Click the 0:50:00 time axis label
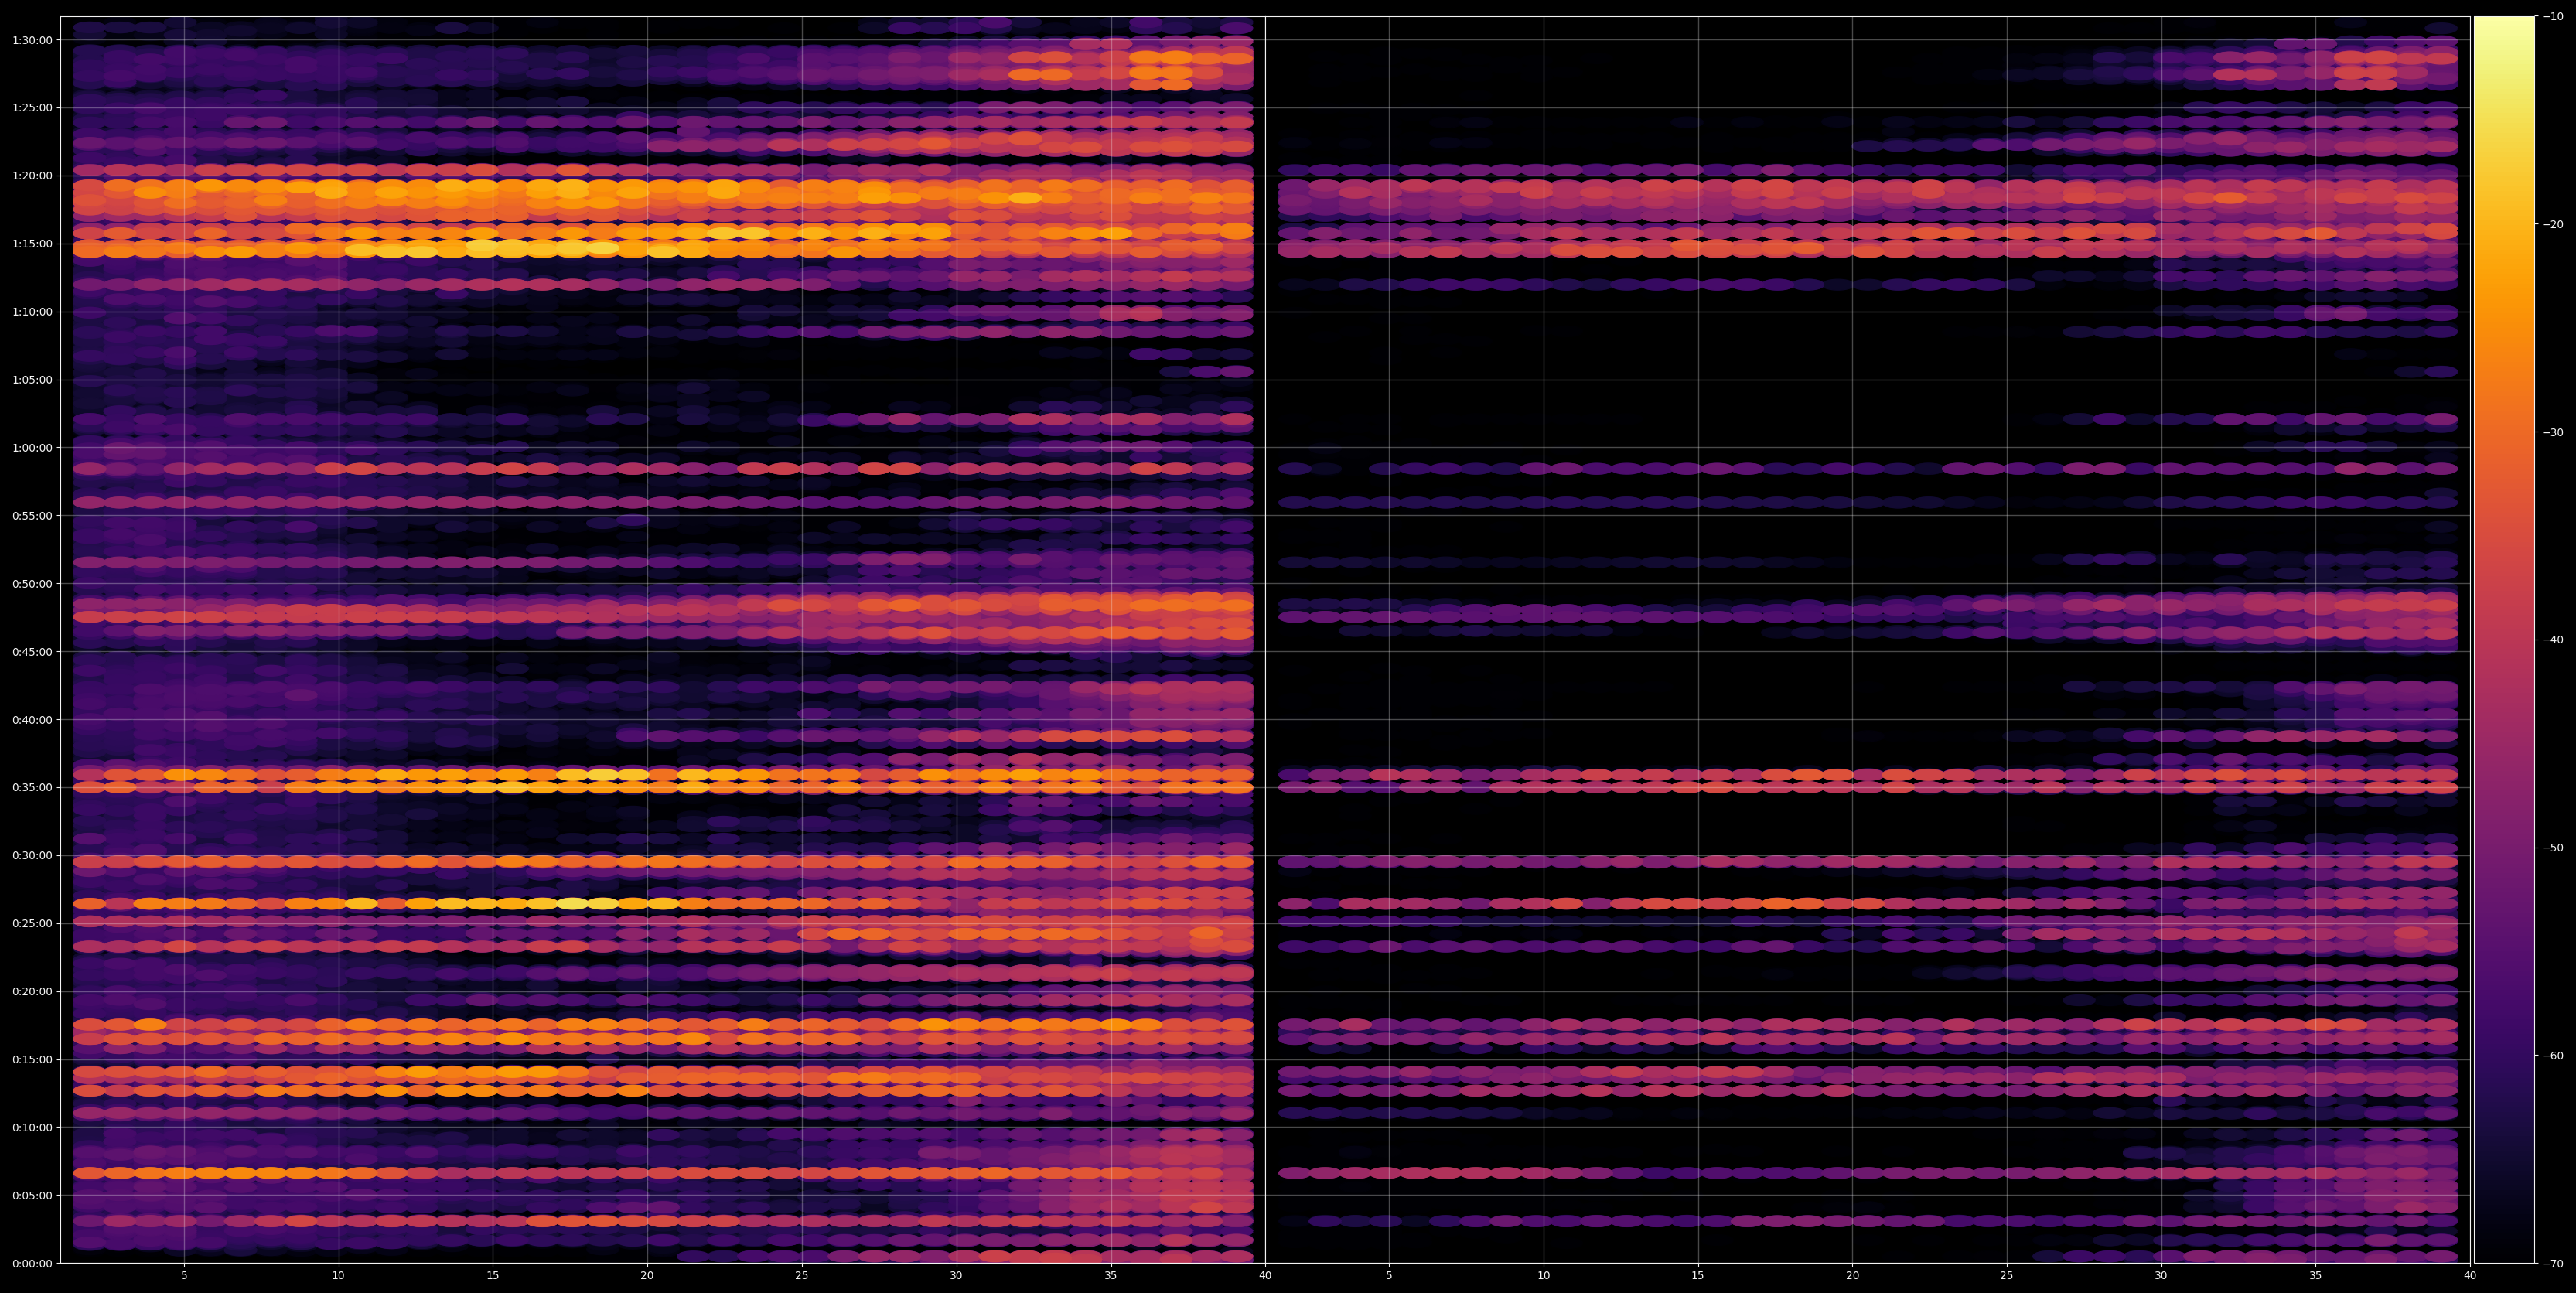Screen dimensions: 2576x1293 pyautogui.click(x=32, y=584)
